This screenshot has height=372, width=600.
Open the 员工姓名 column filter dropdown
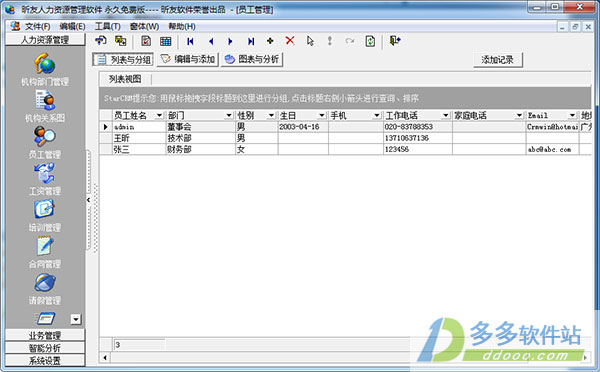[159, 115]
